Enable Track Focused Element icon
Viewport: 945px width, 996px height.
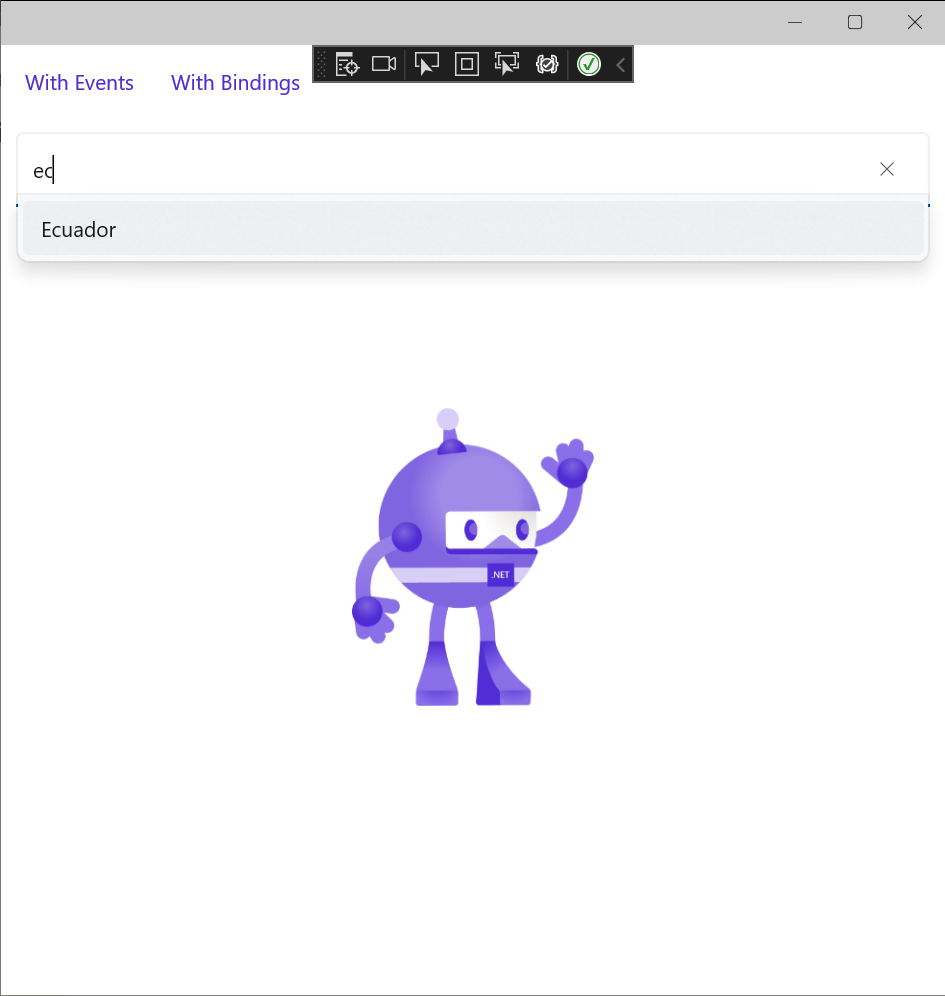tap(507, 64)
